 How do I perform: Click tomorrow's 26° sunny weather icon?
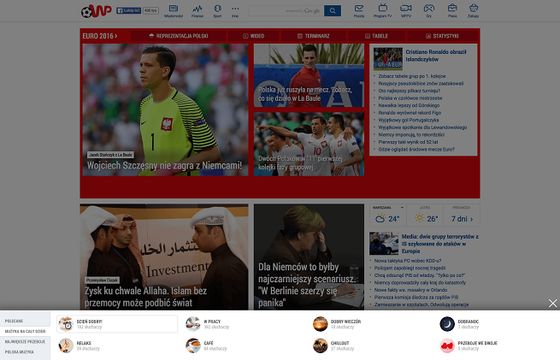[x=420, y=218]
